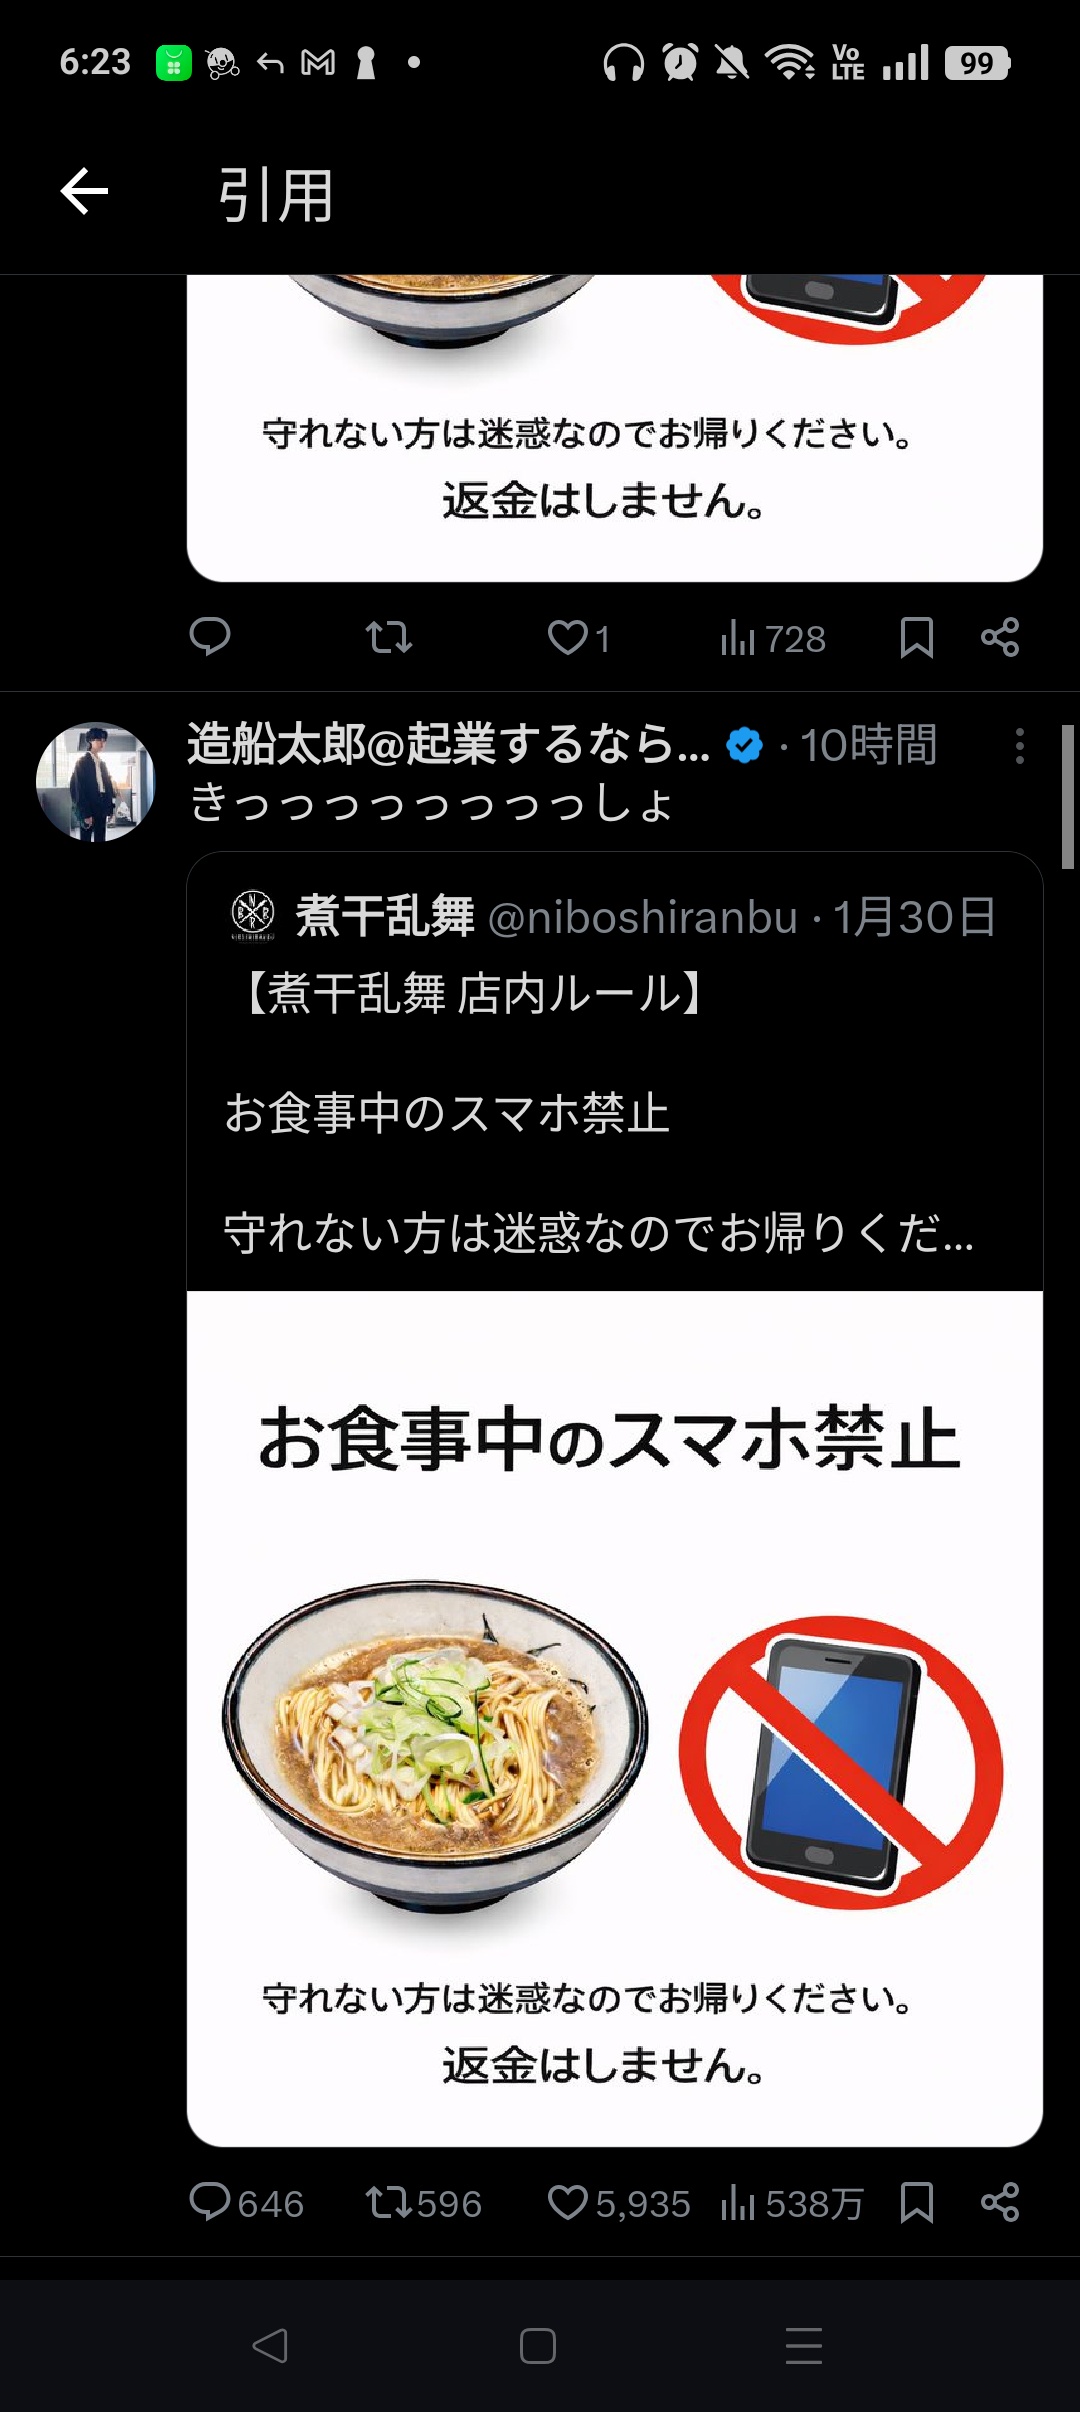Viewport: 1080px width, 2412px height.
Task: Share the top quoted post
Action: click(x=1000, y=637)
